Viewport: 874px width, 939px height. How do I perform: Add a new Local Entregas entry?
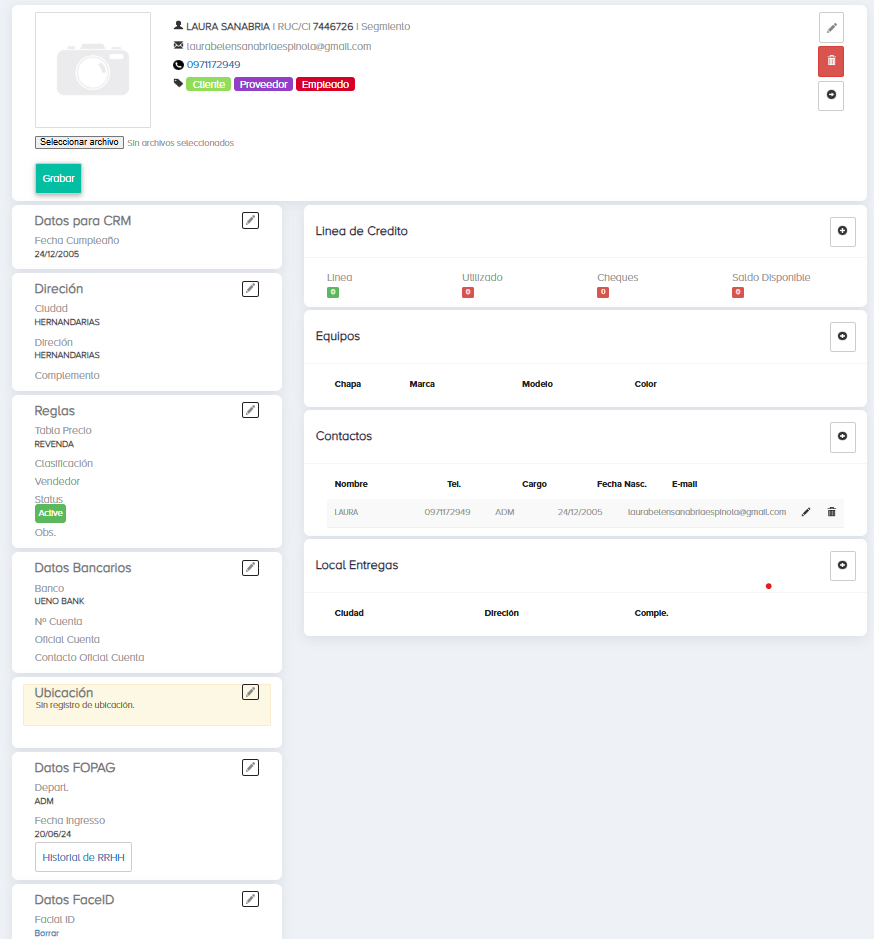click(842, 565)
